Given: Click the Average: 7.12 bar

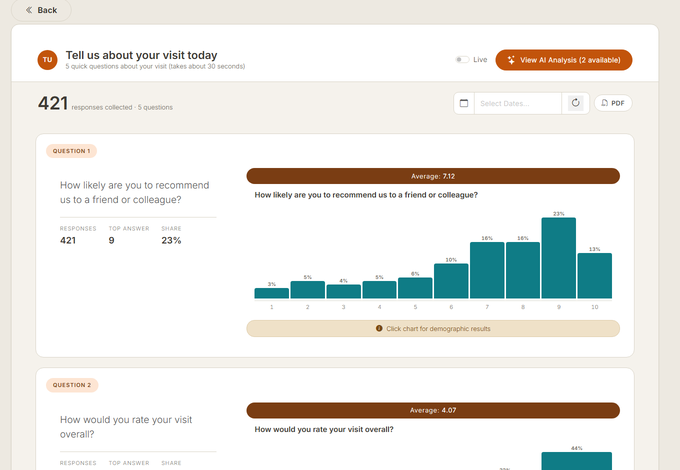Looking at the screenshot, I should tap(433, 176).
